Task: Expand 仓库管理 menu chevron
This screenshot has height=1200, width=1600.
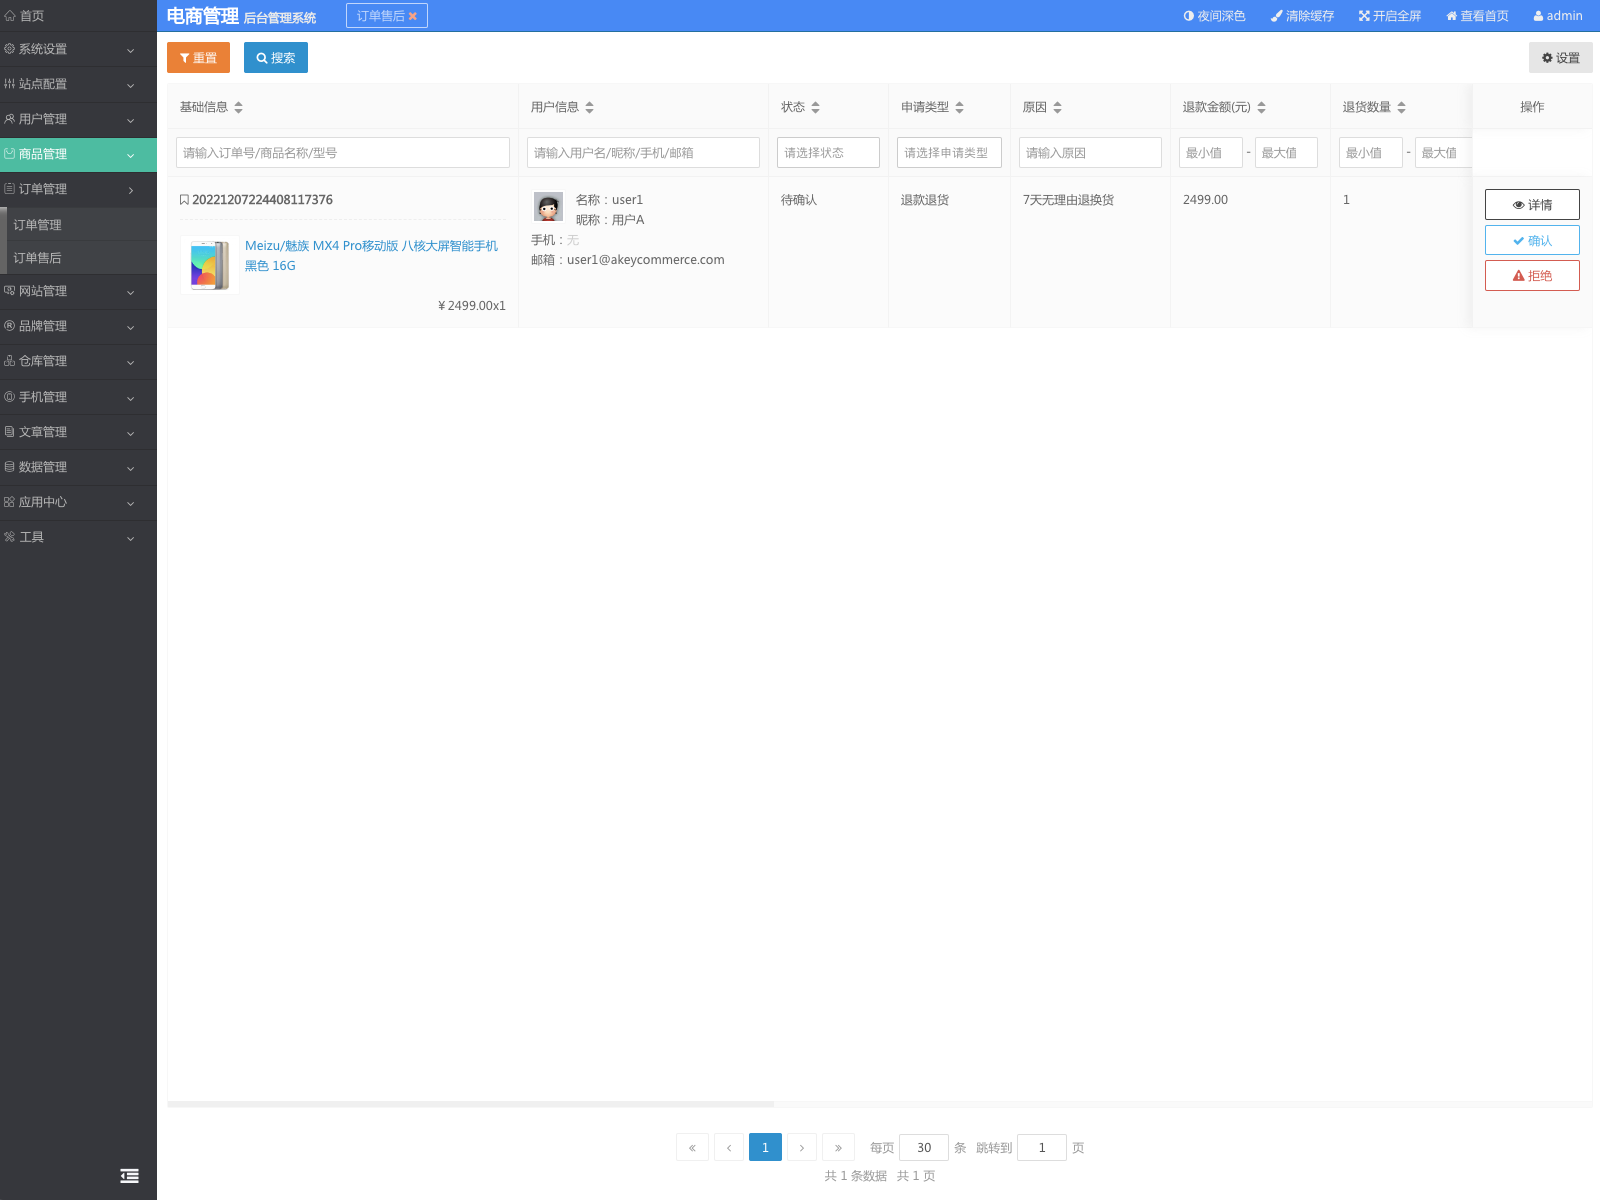Action: click(130, 362)
